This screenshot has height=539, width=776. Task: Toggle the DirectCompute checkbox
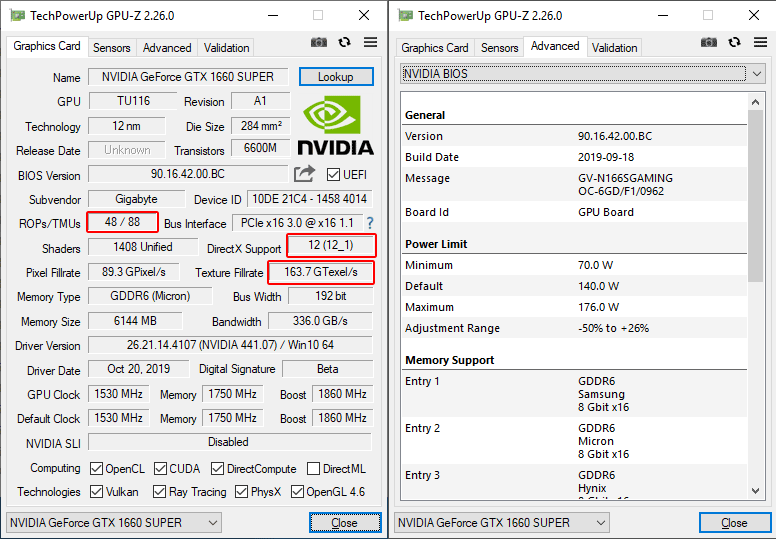217,469
